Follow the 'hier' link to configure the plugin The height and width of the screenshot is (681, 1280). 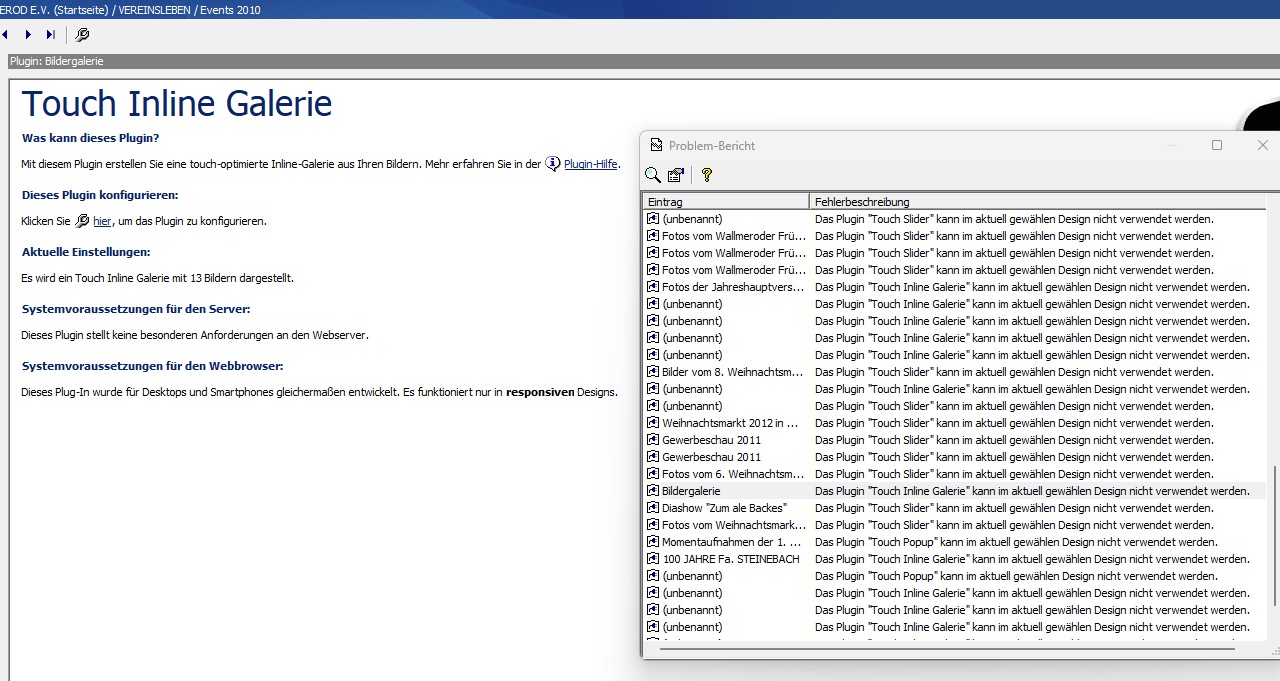tap(102, 221)
